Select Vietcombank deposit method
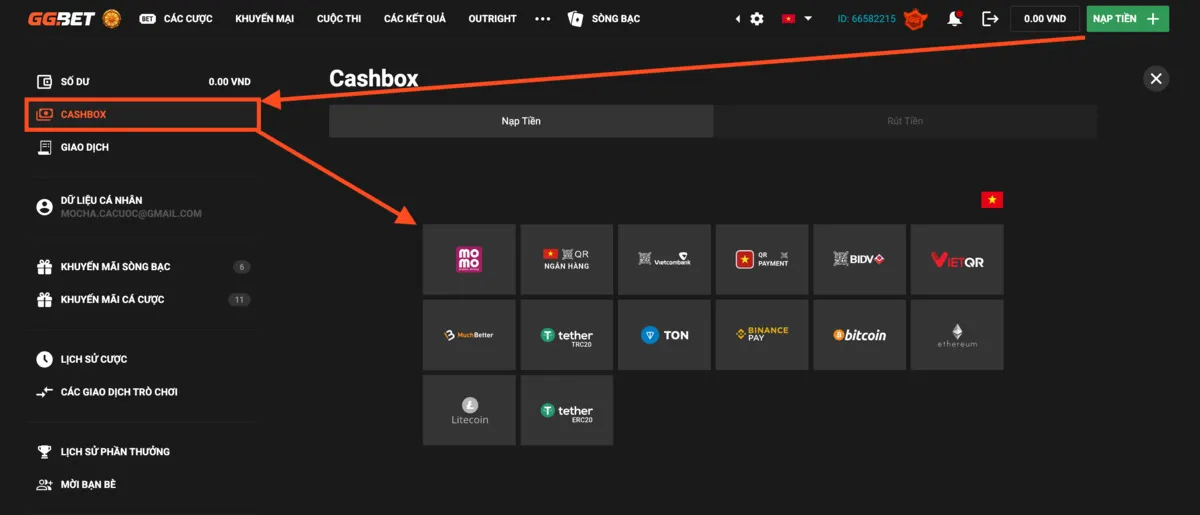The width and height of the screenshot is (1200, 515). [664, 259]
